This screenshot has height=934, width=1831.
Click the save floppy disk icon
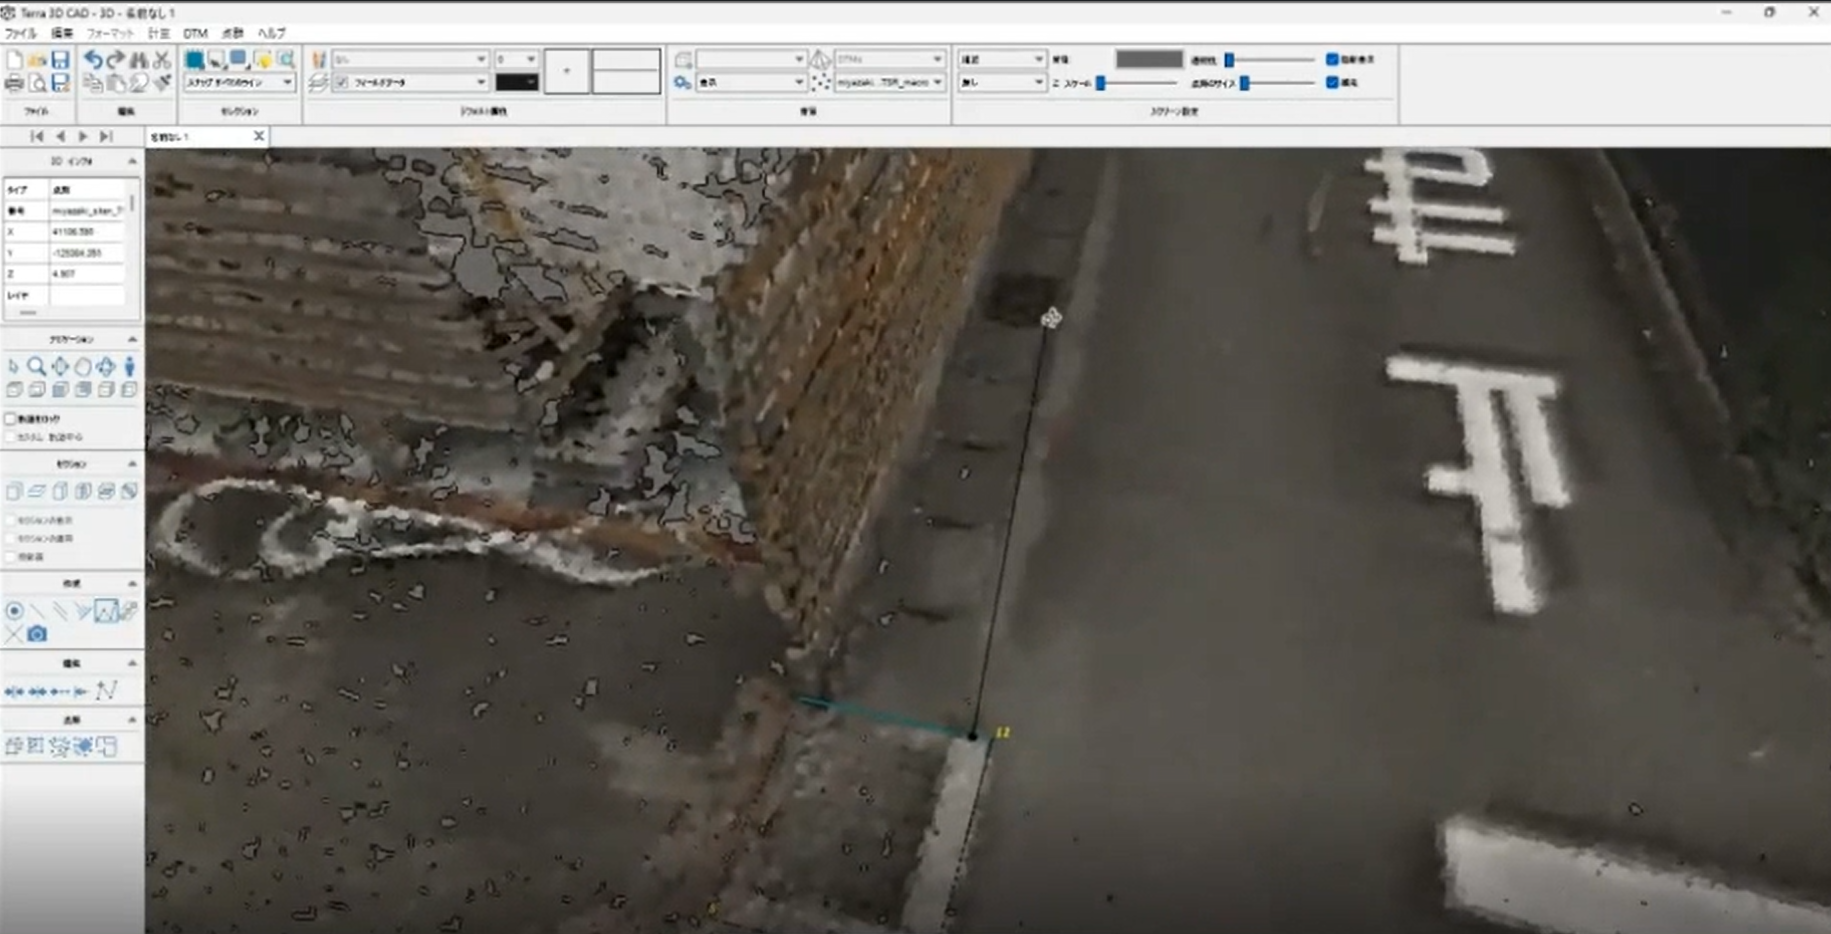(x=60, y=60)
